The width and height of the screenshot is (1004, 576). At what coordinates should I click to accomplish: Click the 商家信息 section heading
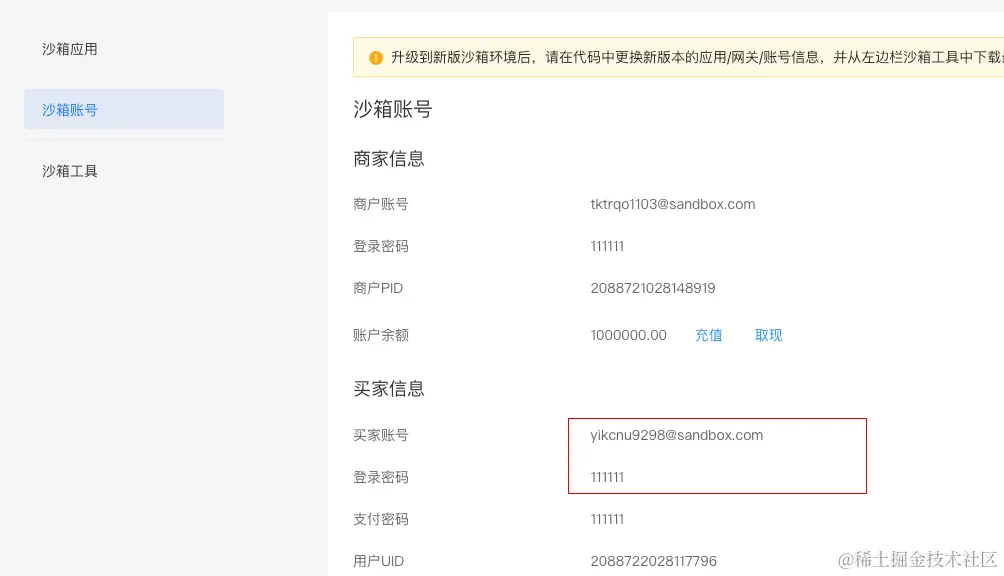[389, 159]
